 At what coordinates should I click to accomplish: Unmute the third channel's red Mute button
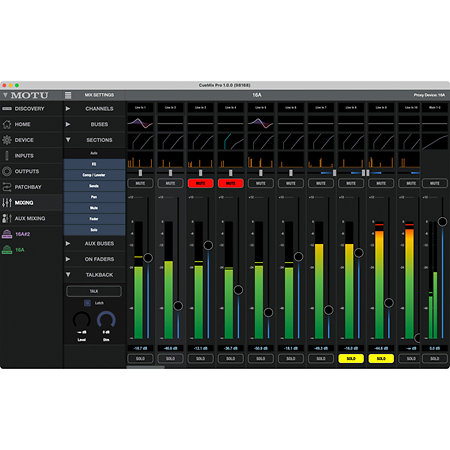(x=200, y=183)
